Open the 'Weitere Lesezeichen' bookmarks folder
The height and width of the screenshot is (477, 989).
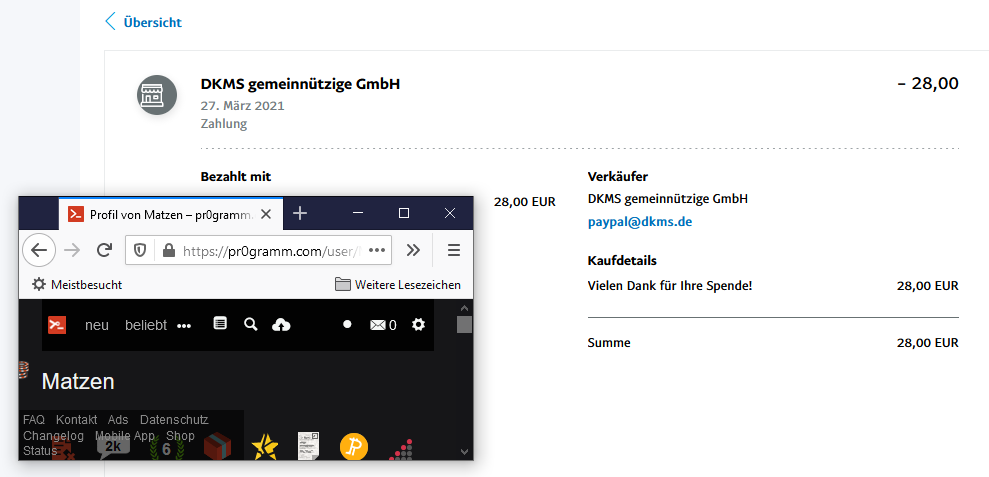pyautogui.click(x=398, y=285)
